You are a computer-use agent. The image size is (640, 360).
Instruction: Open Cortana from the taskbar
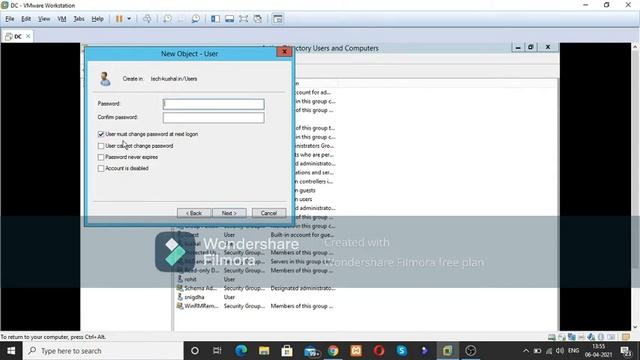pos(195,351)
